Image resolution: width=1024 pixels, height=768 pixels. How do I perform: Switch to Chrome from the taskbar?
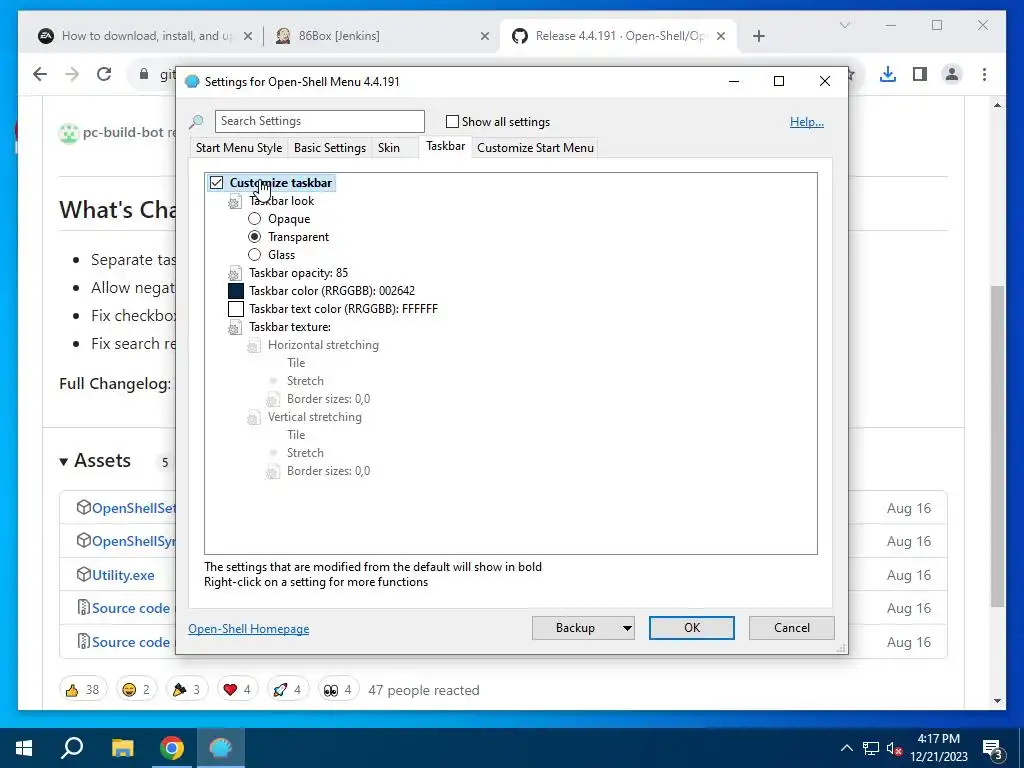pos(172,748)
